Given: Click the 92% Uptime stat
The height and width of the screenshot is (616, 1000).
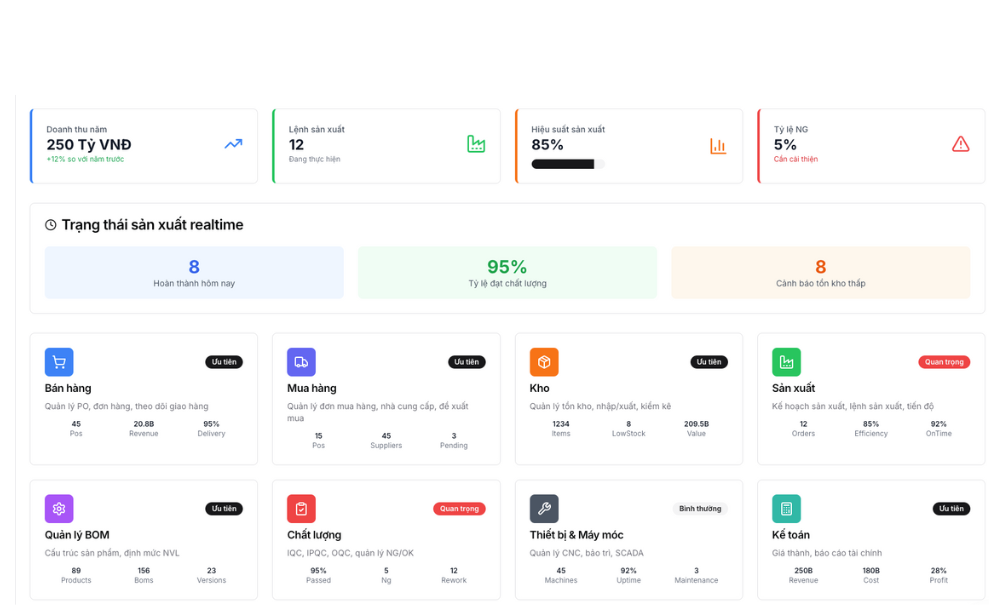Looking at the screenshot, I should coord(628,575).
